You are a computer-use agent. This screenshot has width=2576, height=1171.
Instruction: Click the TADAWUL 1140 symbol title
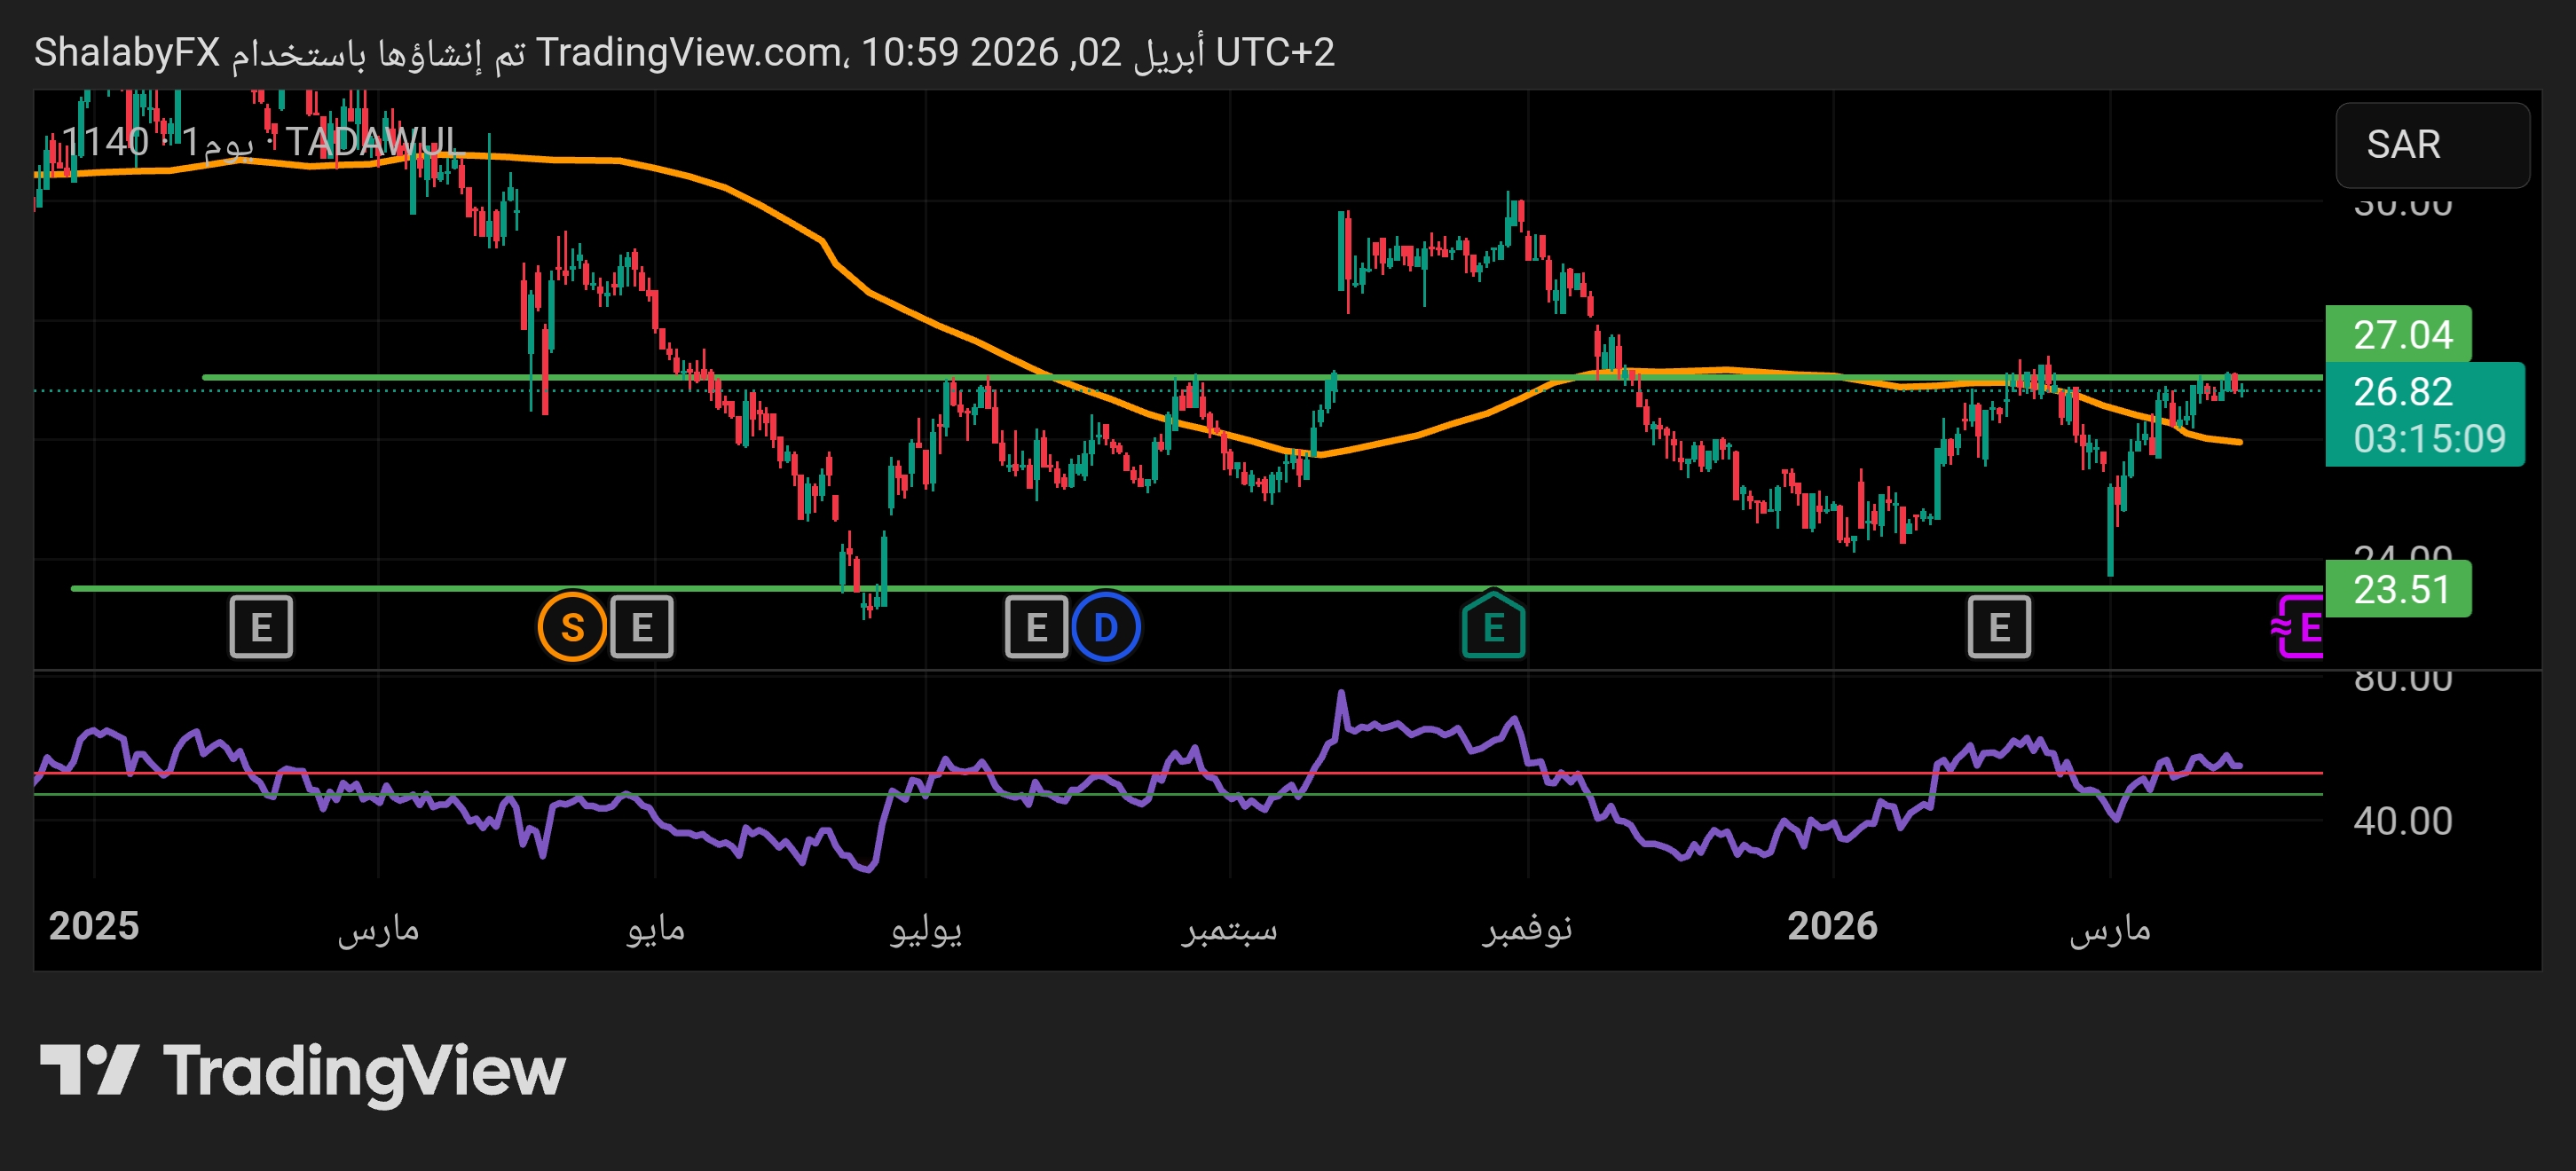coord(260,142)
